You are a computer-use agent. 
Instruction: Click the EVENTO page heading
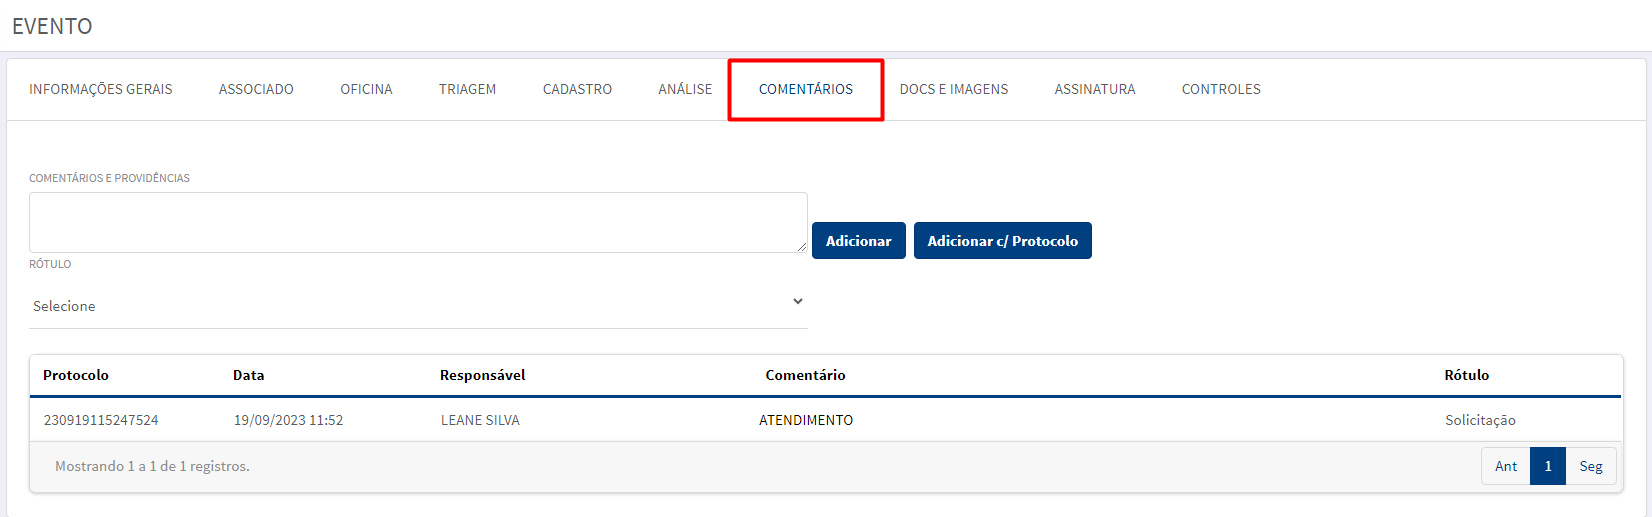[52, 26]
